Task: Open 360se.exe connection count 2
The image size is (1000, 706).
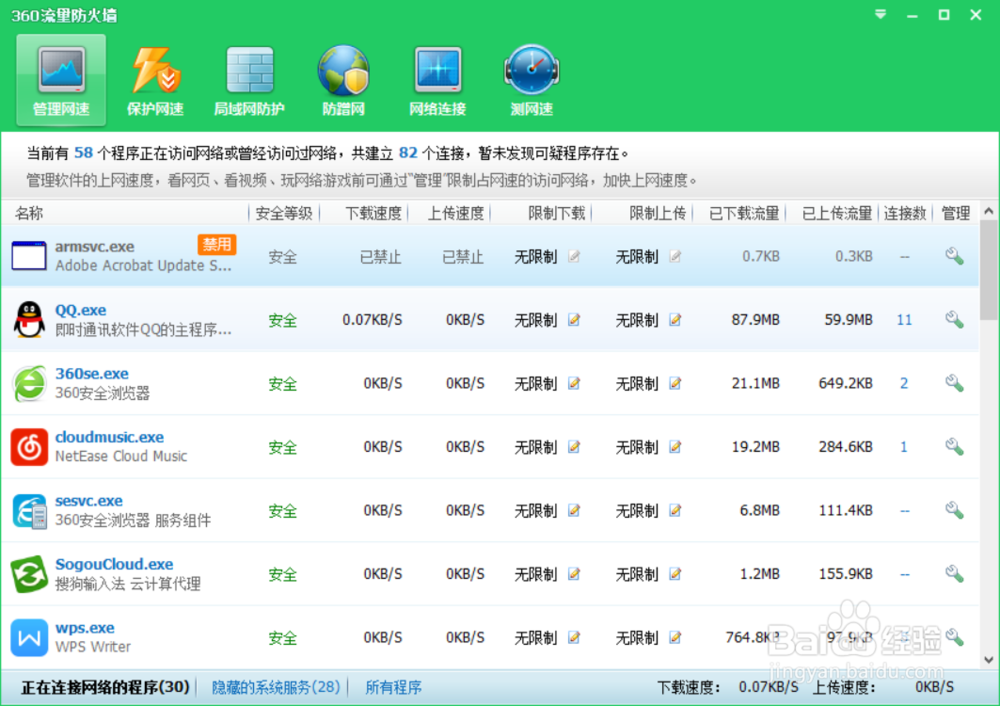Action: click(904, 383)
